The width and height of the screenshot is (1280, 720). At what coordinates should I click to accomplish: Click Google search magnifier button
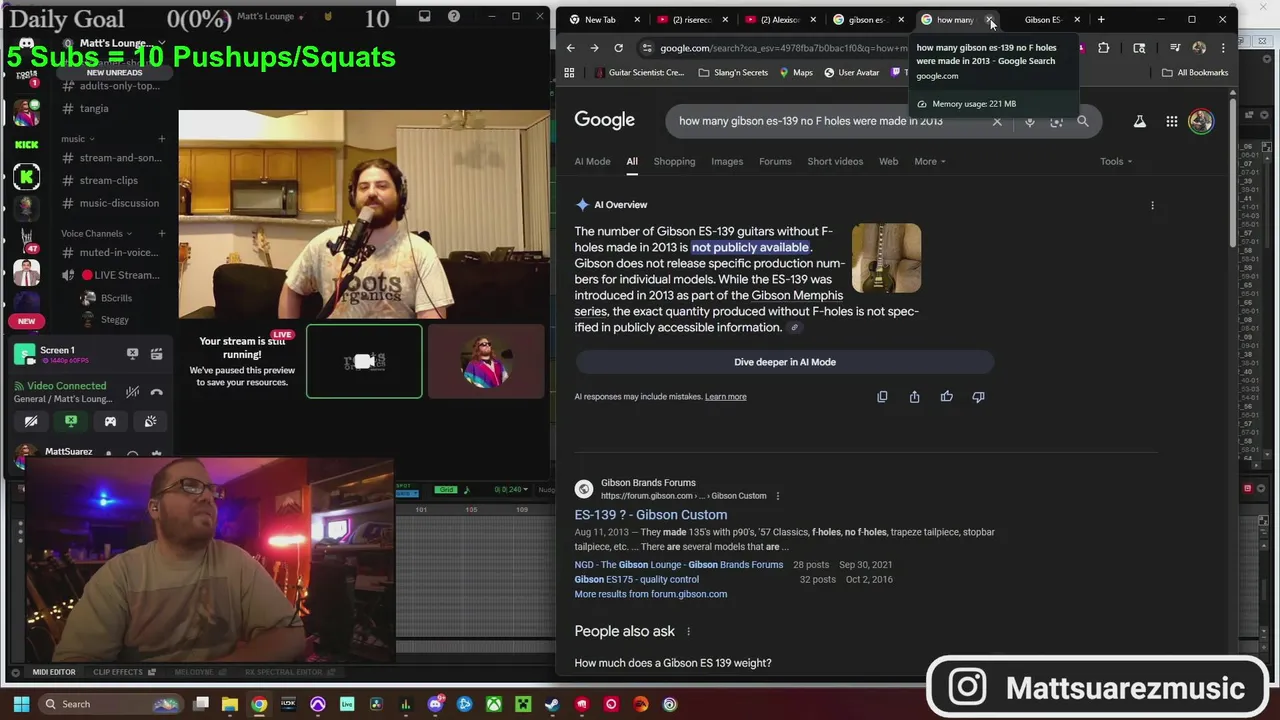coord(1083,121)
